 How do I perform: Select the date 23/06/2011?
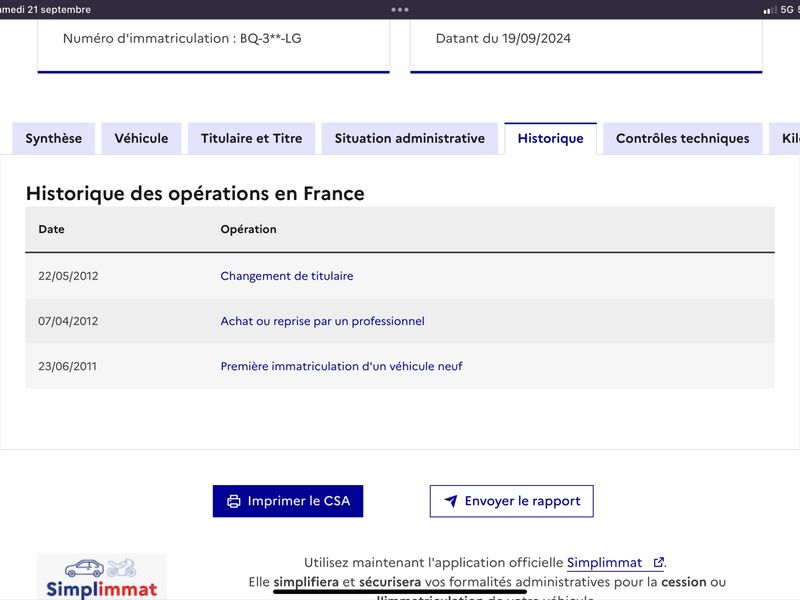coord(67,366)
